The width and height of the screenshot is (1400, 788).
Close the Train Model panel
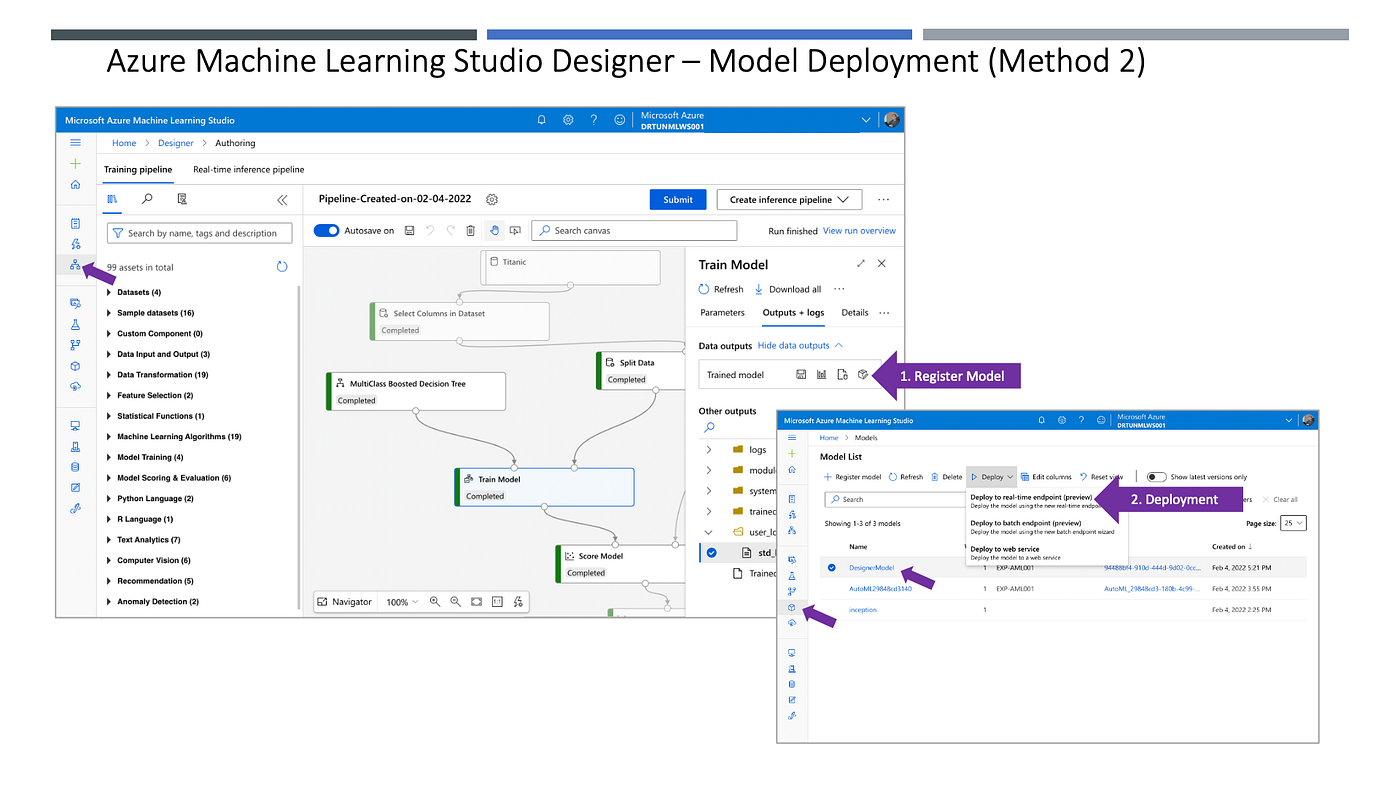click(881, 263)
